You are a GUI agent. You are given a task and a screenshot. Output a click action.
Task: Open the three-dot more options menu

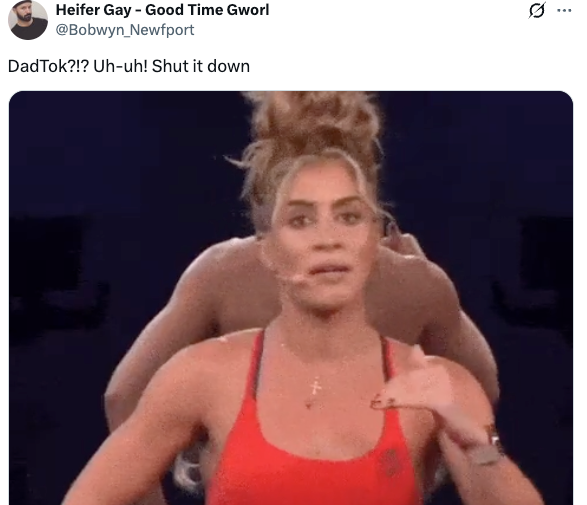coord(564,10)
